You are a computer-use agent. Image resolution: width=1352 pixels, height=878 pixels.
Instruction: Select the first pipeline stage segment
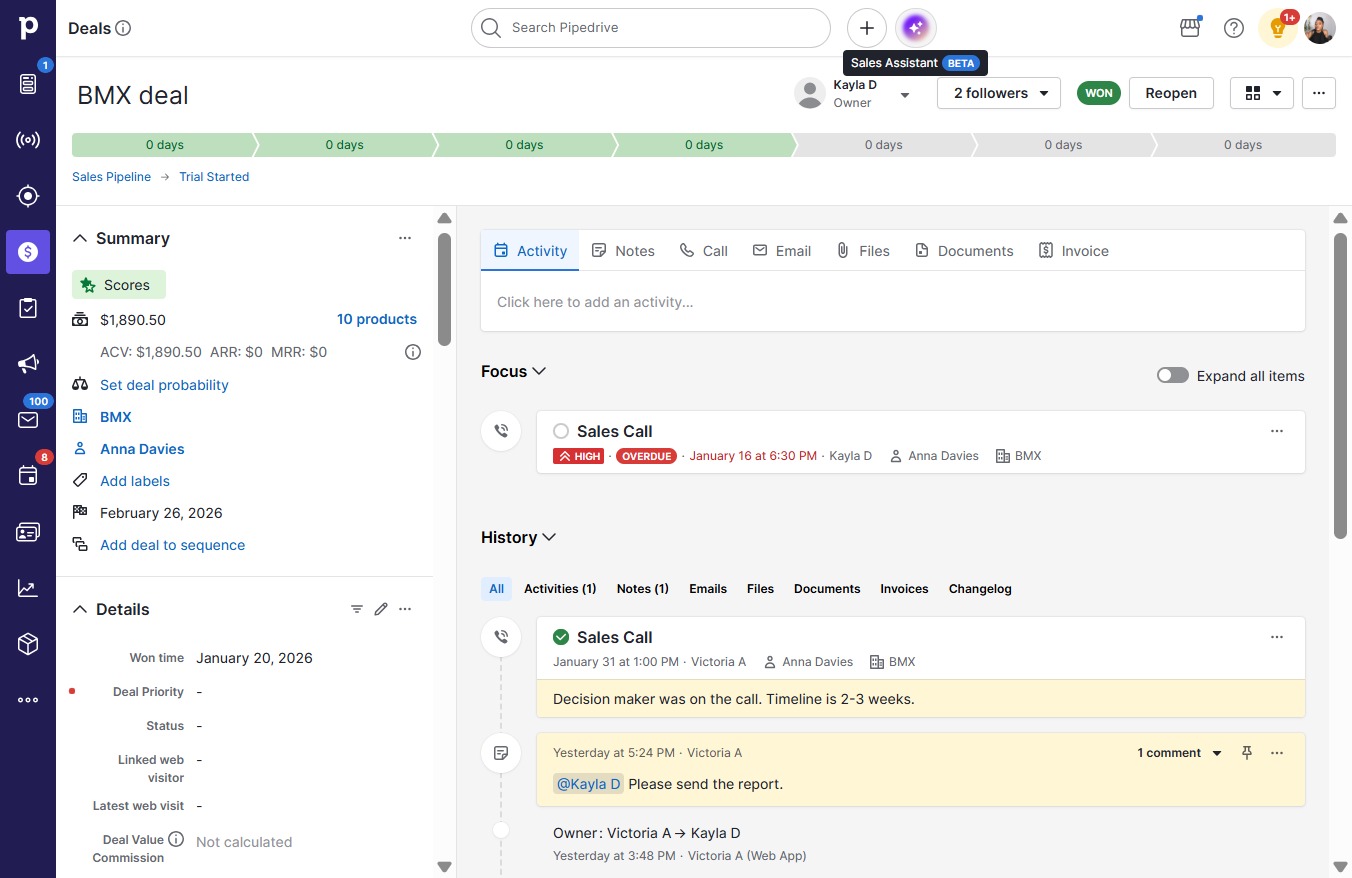click(164, 145)
